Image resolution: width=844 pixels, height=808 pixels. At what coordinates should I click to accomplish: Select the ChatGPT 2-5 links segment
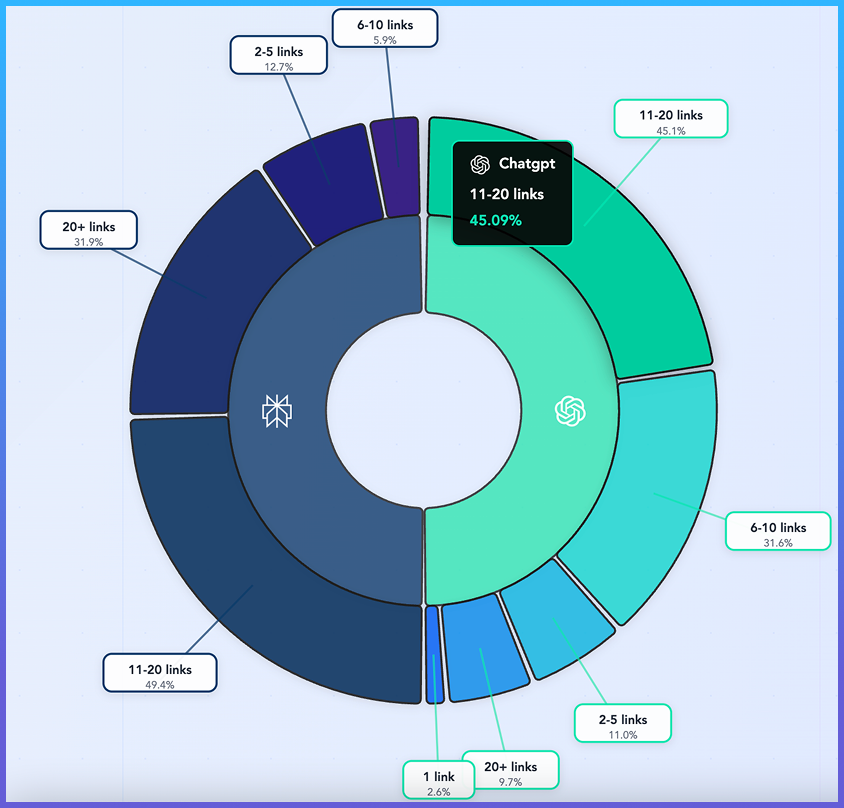557,619
